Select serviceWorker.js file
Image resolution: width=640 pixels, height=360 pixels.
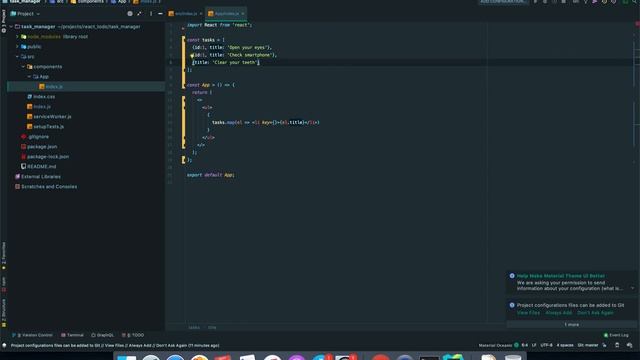49,117
